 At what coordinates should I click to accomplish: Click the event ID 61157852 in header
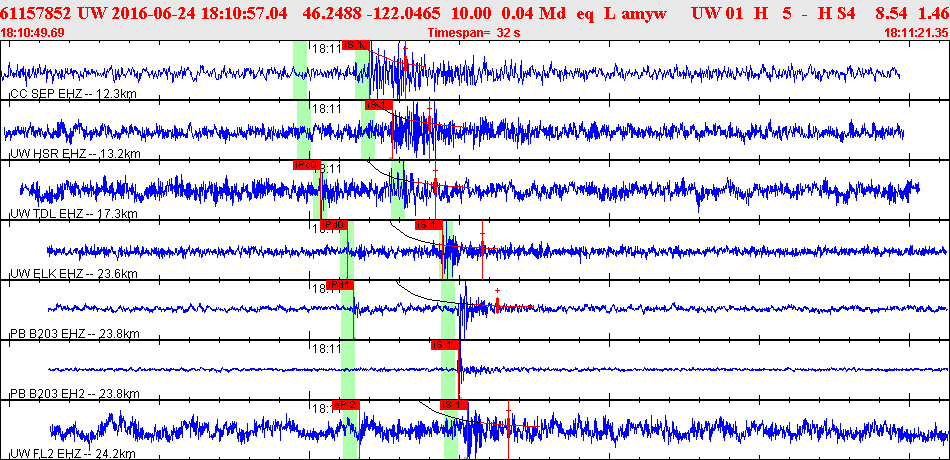[x=35, y=12]
